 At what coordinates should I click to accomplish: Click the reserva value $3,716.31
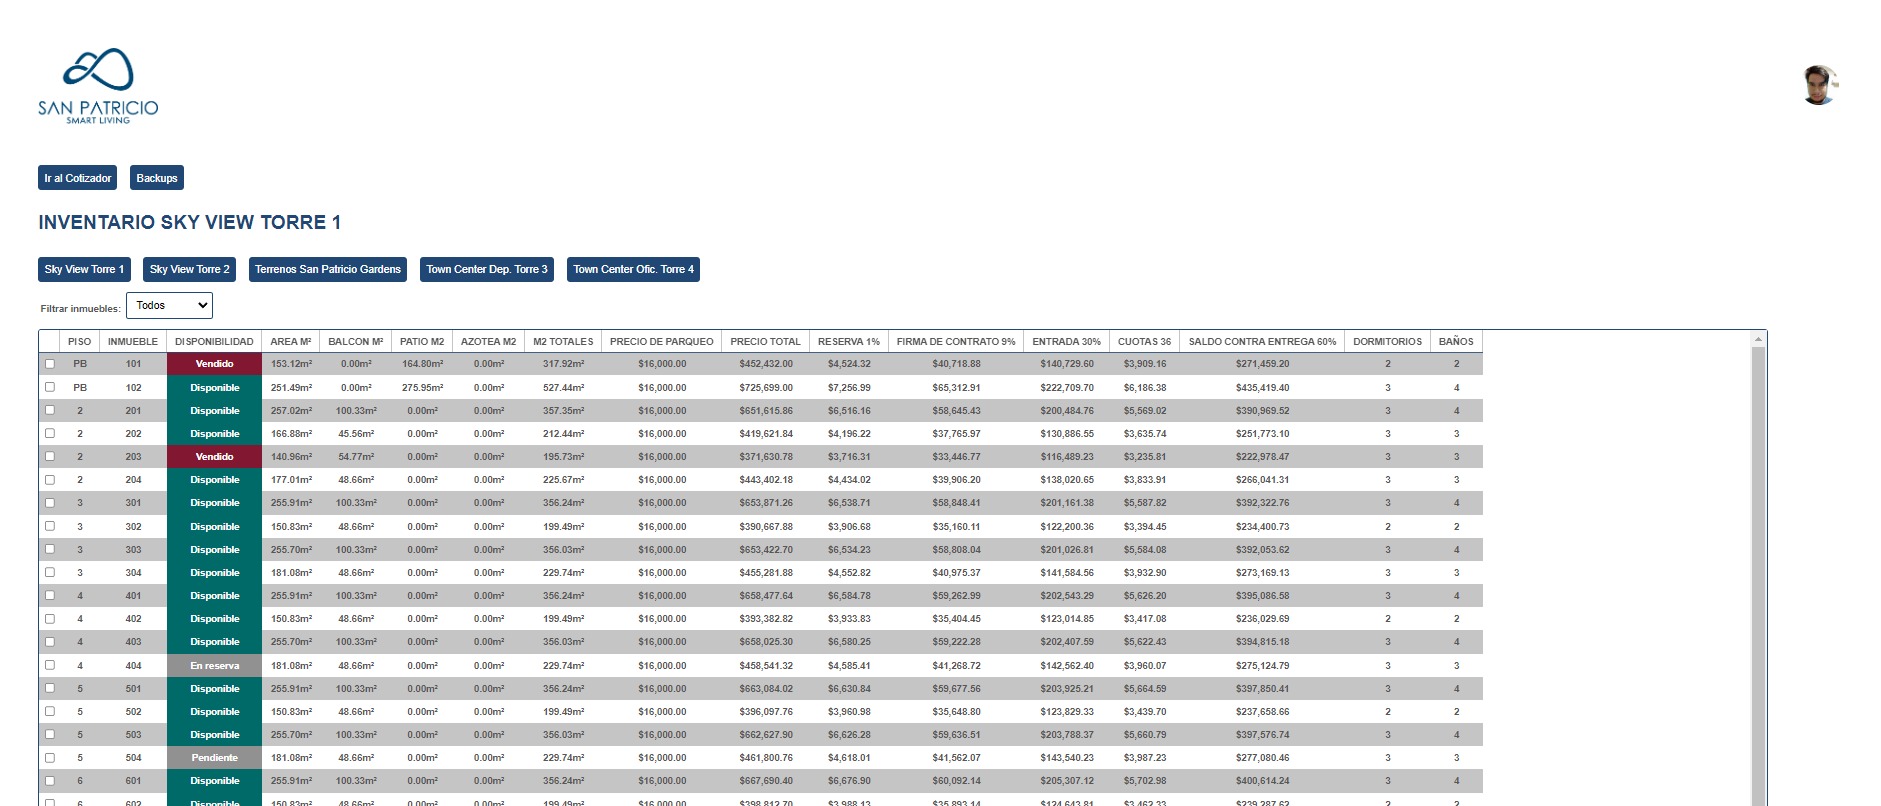849,456
